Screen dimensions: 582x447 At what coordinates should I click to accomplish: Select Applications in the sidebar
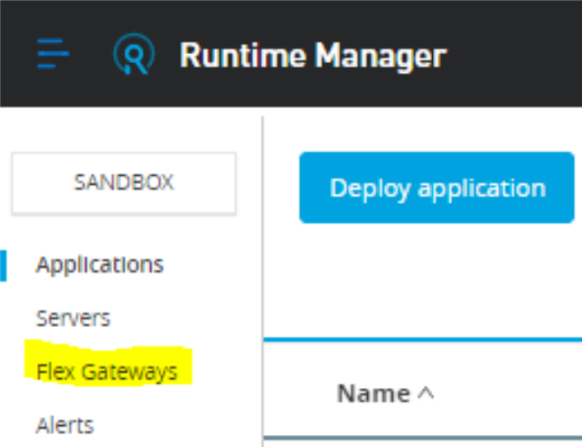100,265
